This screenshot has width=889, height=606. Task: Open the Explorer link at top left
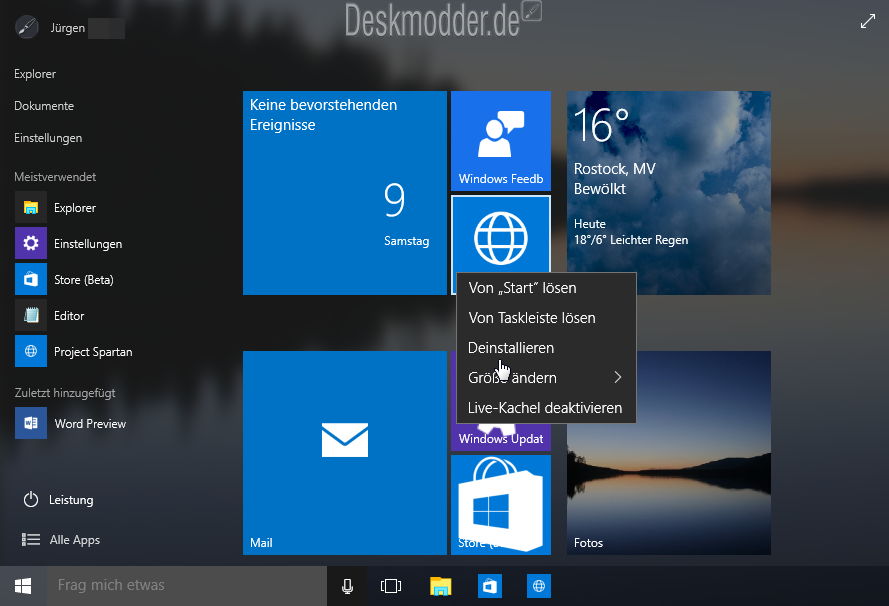click(35, 74)
